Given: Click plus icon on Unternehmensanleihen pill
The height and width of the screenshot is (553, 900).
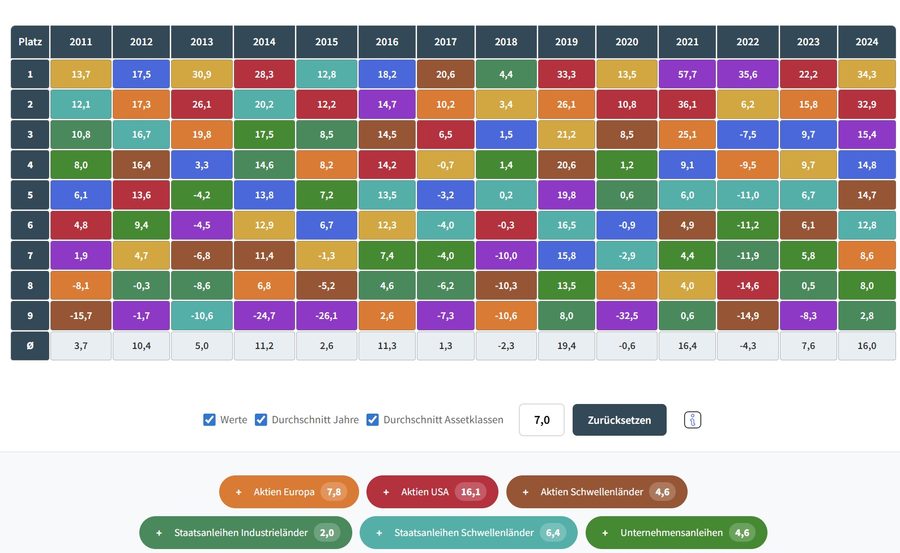Looking at the screenshot, I should tap(605, 533).
